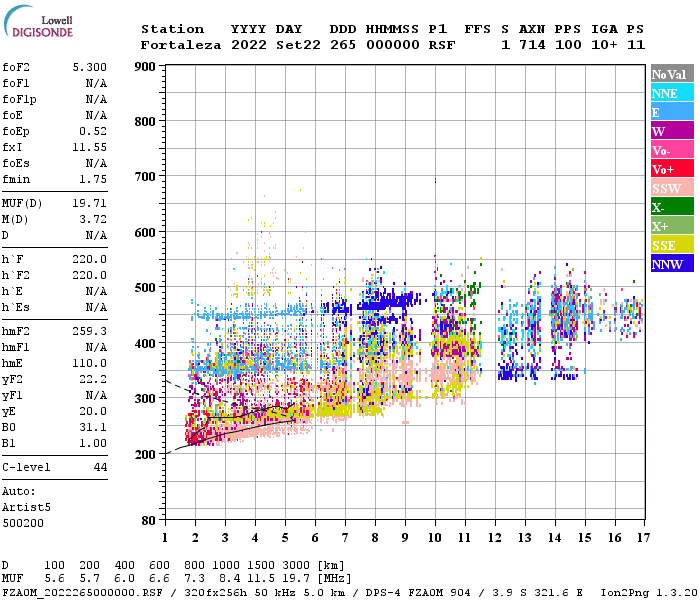Click the Fortaleza station name
Image resolution: width=700 pixels, height=600 pixels.
click(x=181, y=45)
